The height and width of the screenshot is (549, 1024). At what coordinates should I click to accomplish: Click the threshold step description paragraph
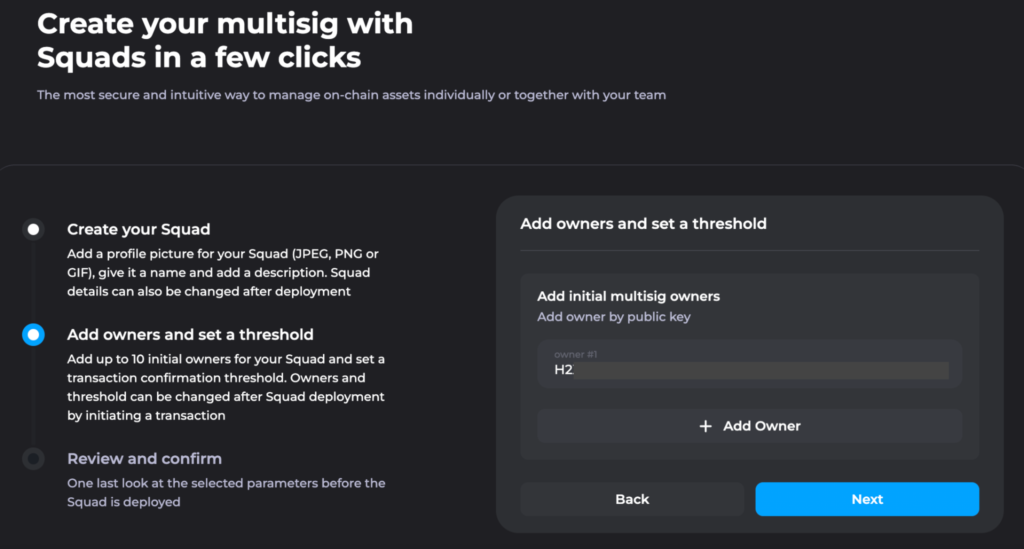pyautogui.click(x=226, y=388)
